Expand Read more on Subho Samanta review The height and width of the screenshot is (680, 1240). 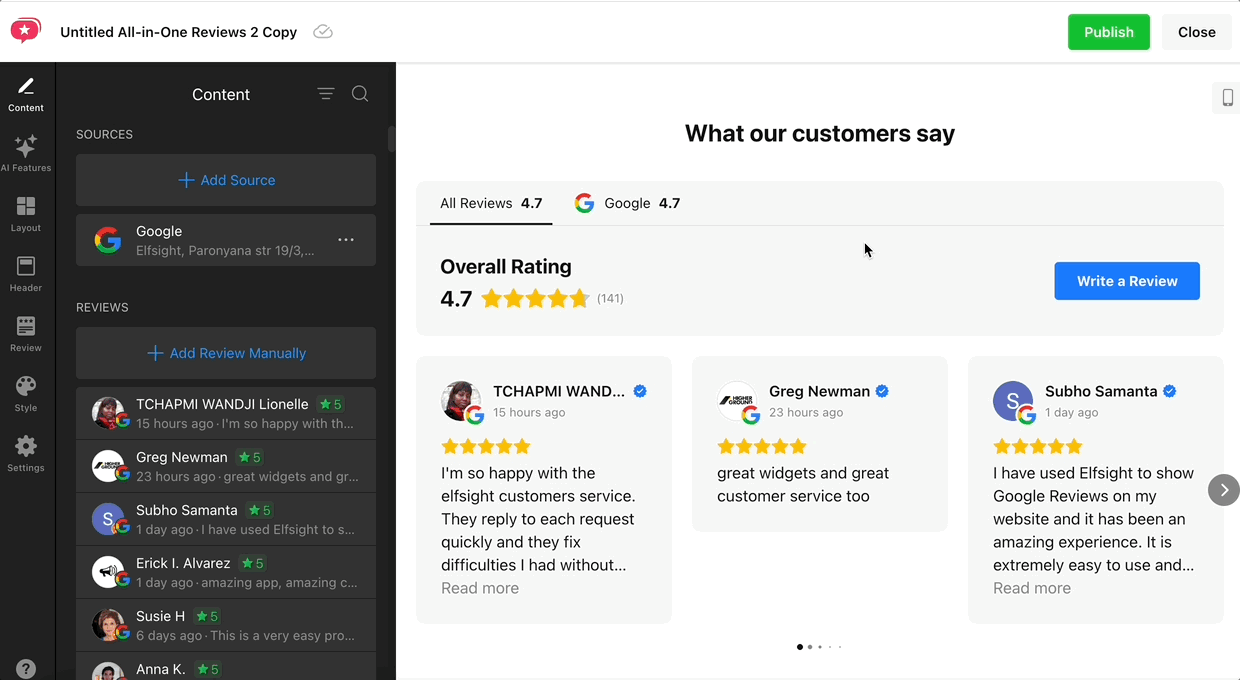click(x=1031, y=588)
